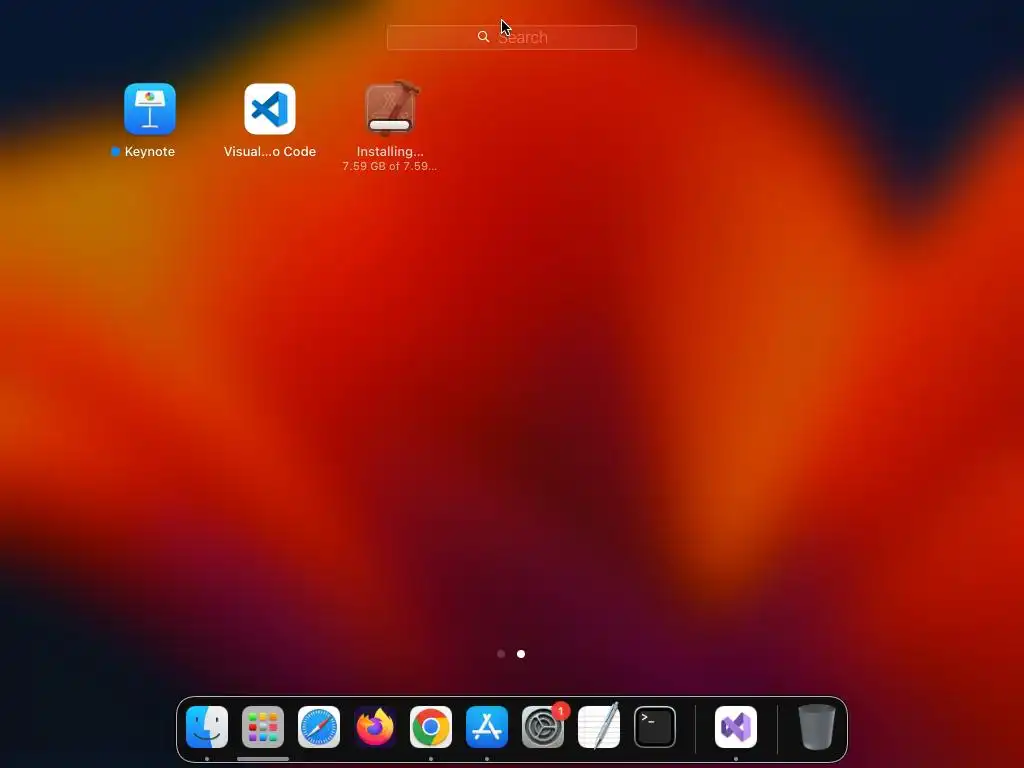Click the Launchpad search field
Viewport: 1024px width, 768px height.
(x=511, y=37)
